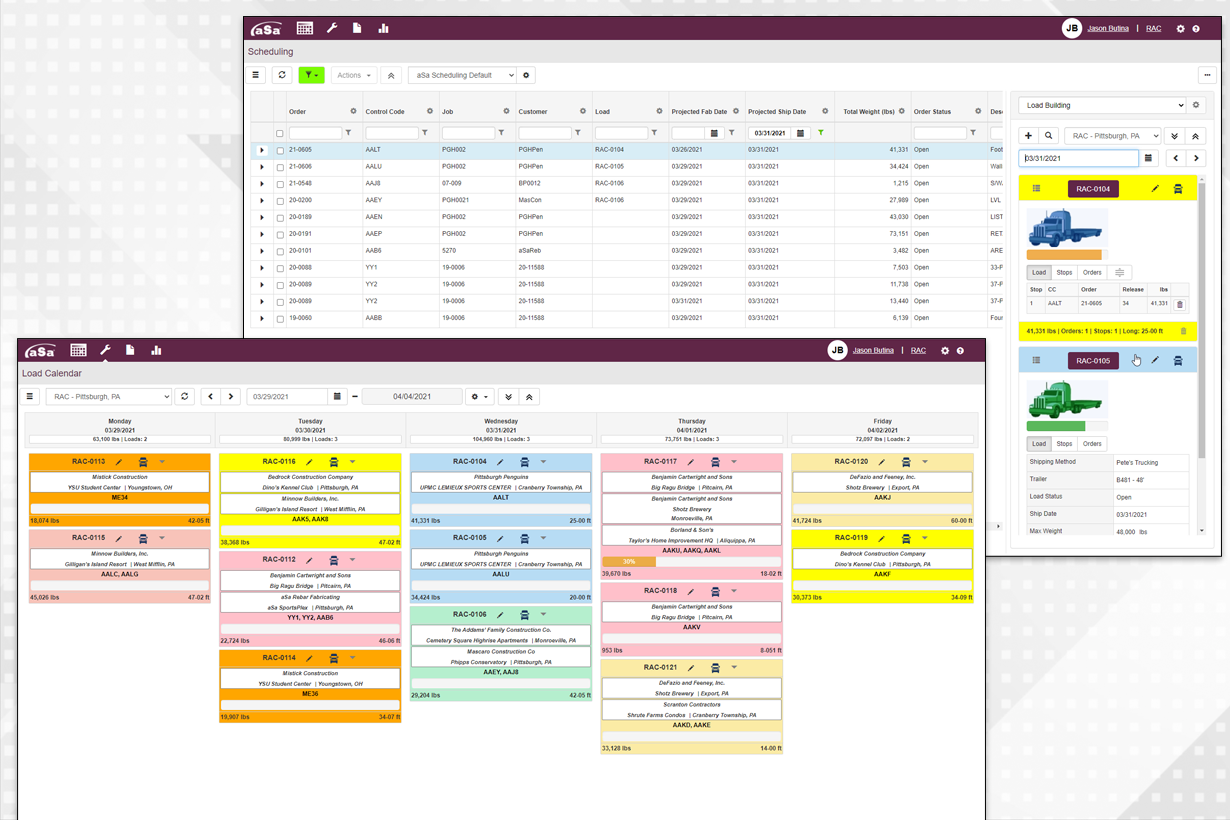Image resolution: width=1230 pixels, height=820 pixels.
Task: Select the Orders tab under RAC-0105
Action: tap(1092, 444)
